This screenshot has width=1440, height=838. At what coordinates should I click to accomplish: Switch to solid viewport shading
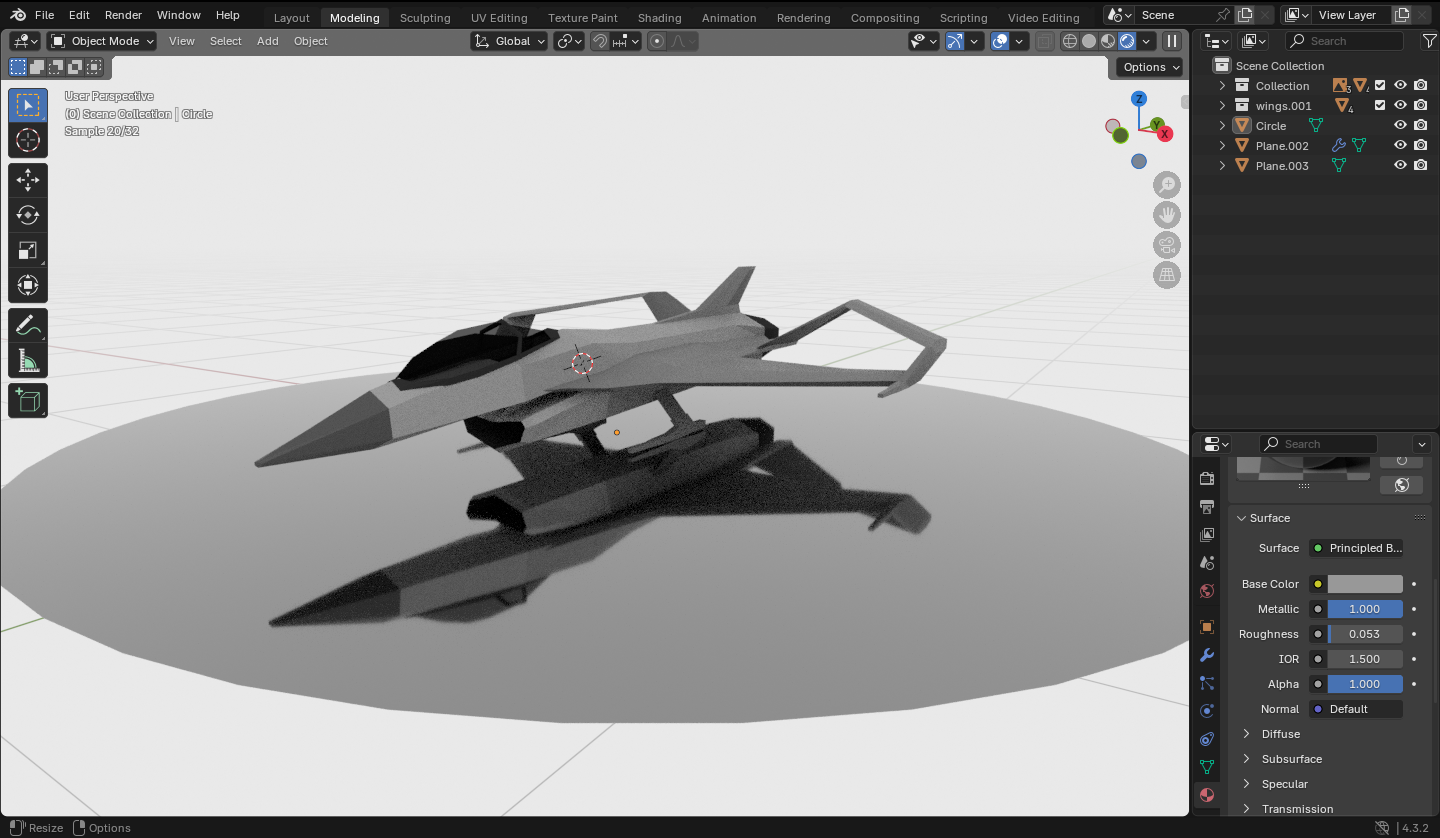point(1089,41)
